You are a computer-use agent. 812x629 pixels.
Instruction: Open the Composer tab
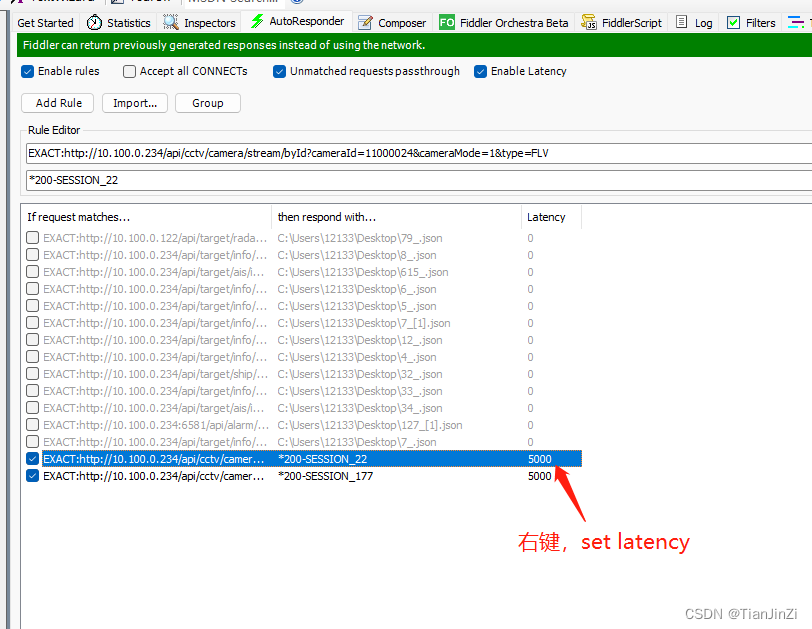(402, 23)
